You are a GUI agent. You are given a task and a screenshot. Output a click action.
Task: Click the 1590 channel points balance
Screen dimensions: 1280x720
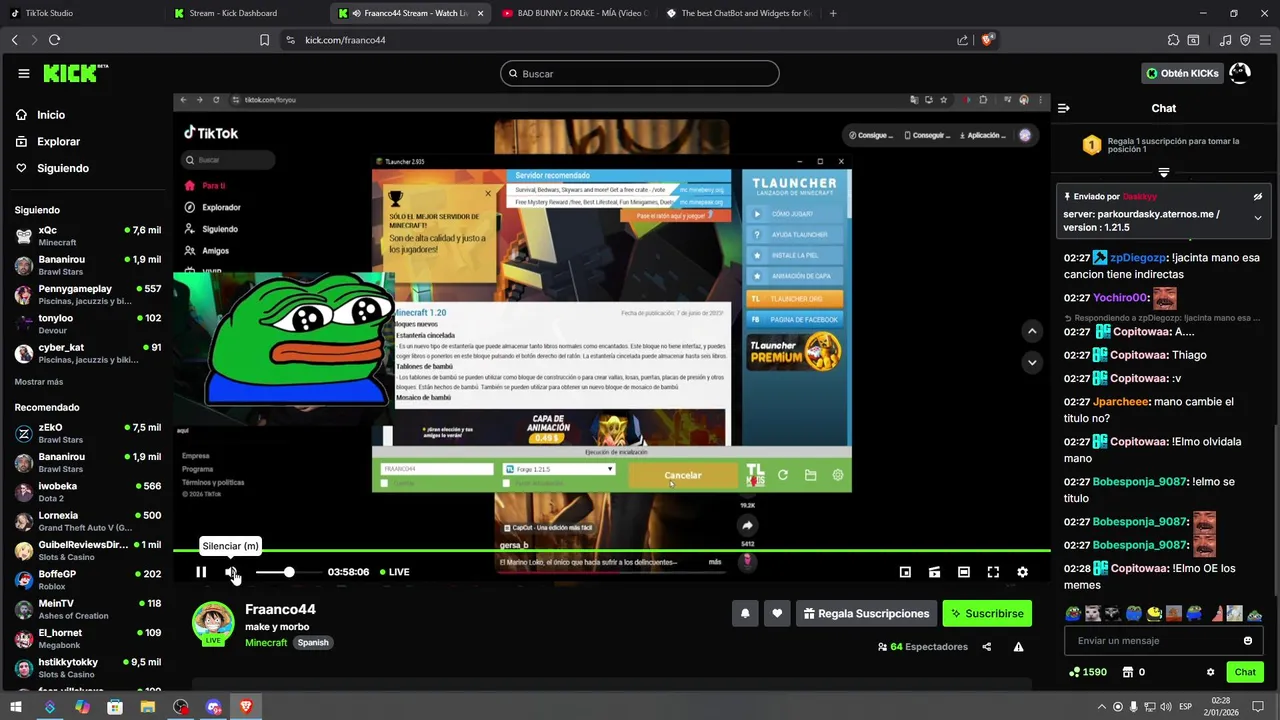(1088, 672)
